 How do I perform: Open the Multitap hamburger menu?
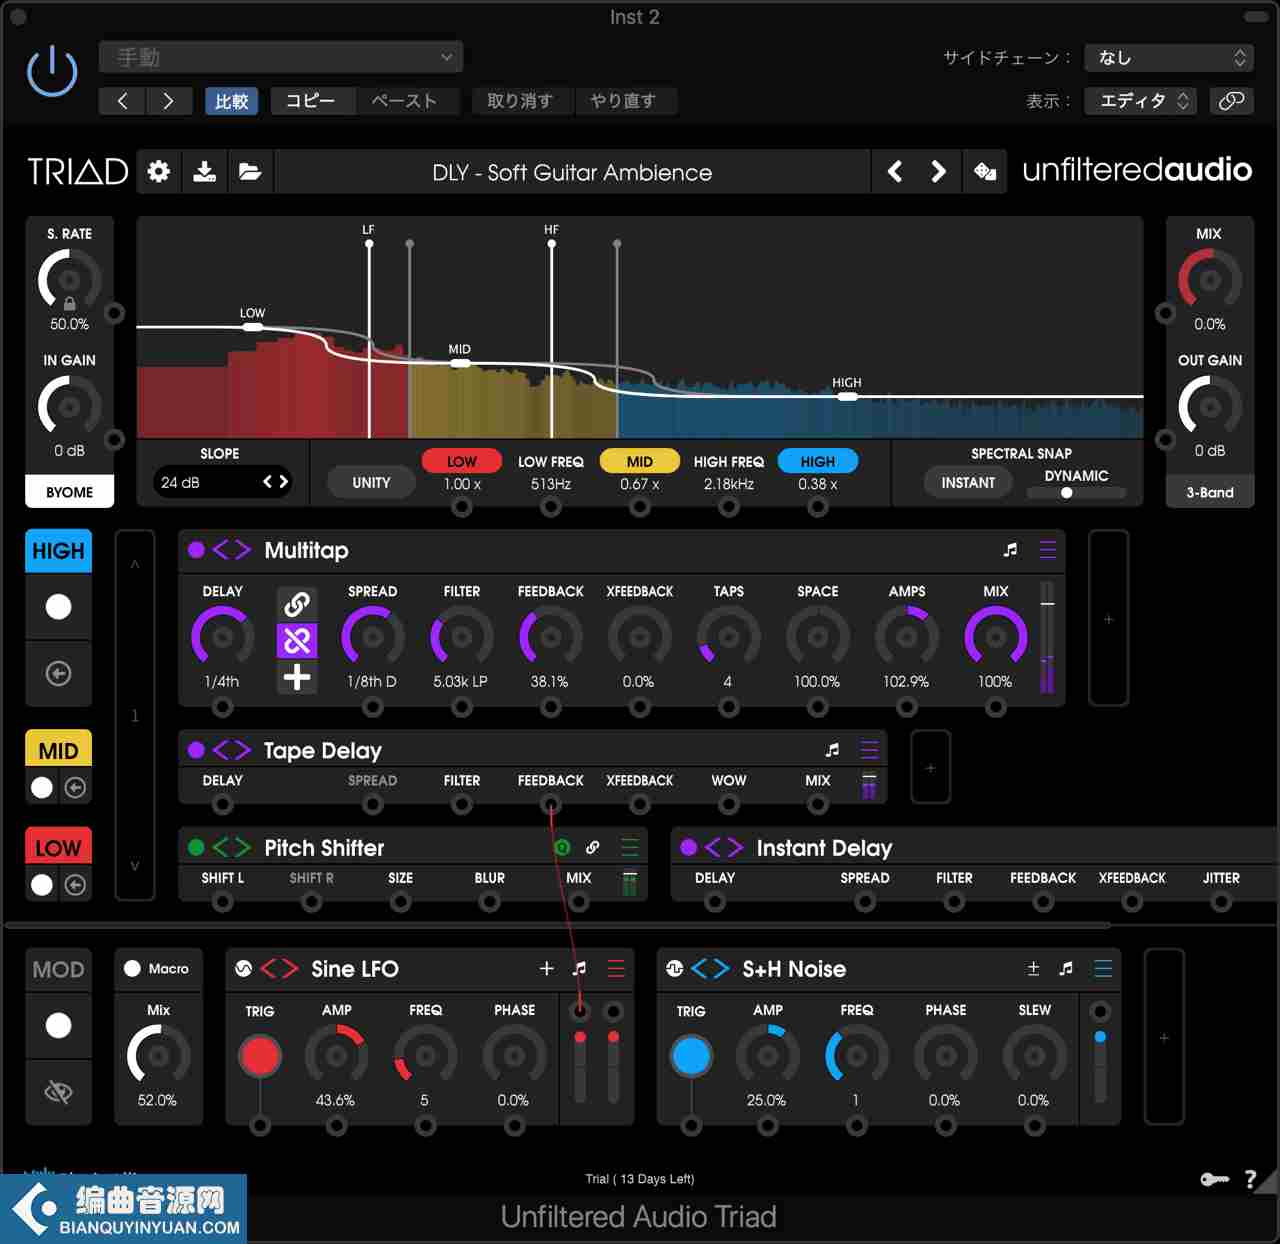pyautogui.click(x=1048, y=549)
